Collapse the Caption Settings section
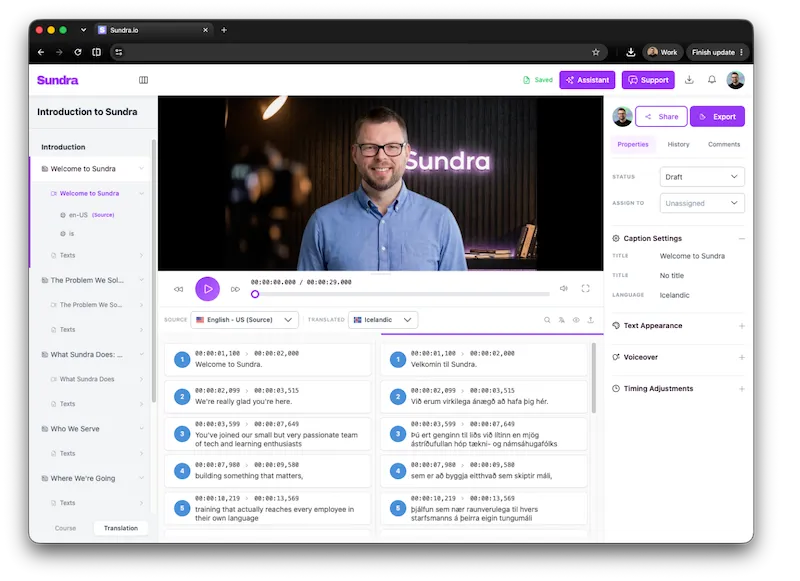The width and height of the screenshot is (800, 581). click(741, 239)
